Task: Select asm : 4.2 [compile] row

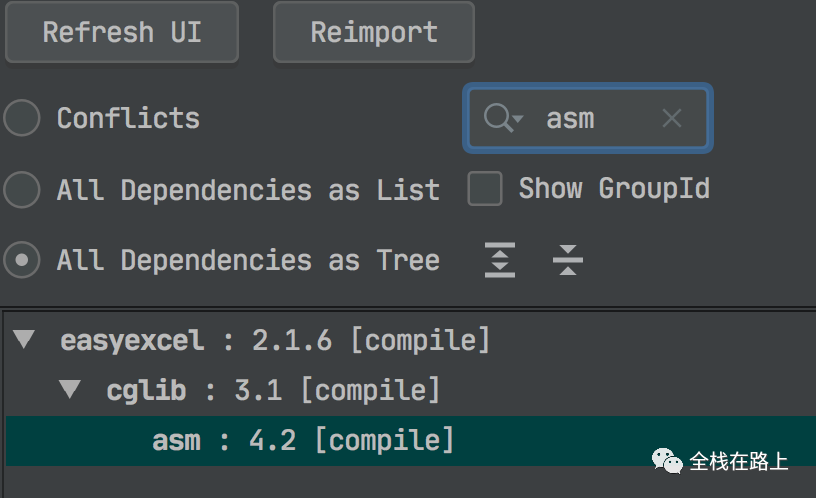Action: 410,440
